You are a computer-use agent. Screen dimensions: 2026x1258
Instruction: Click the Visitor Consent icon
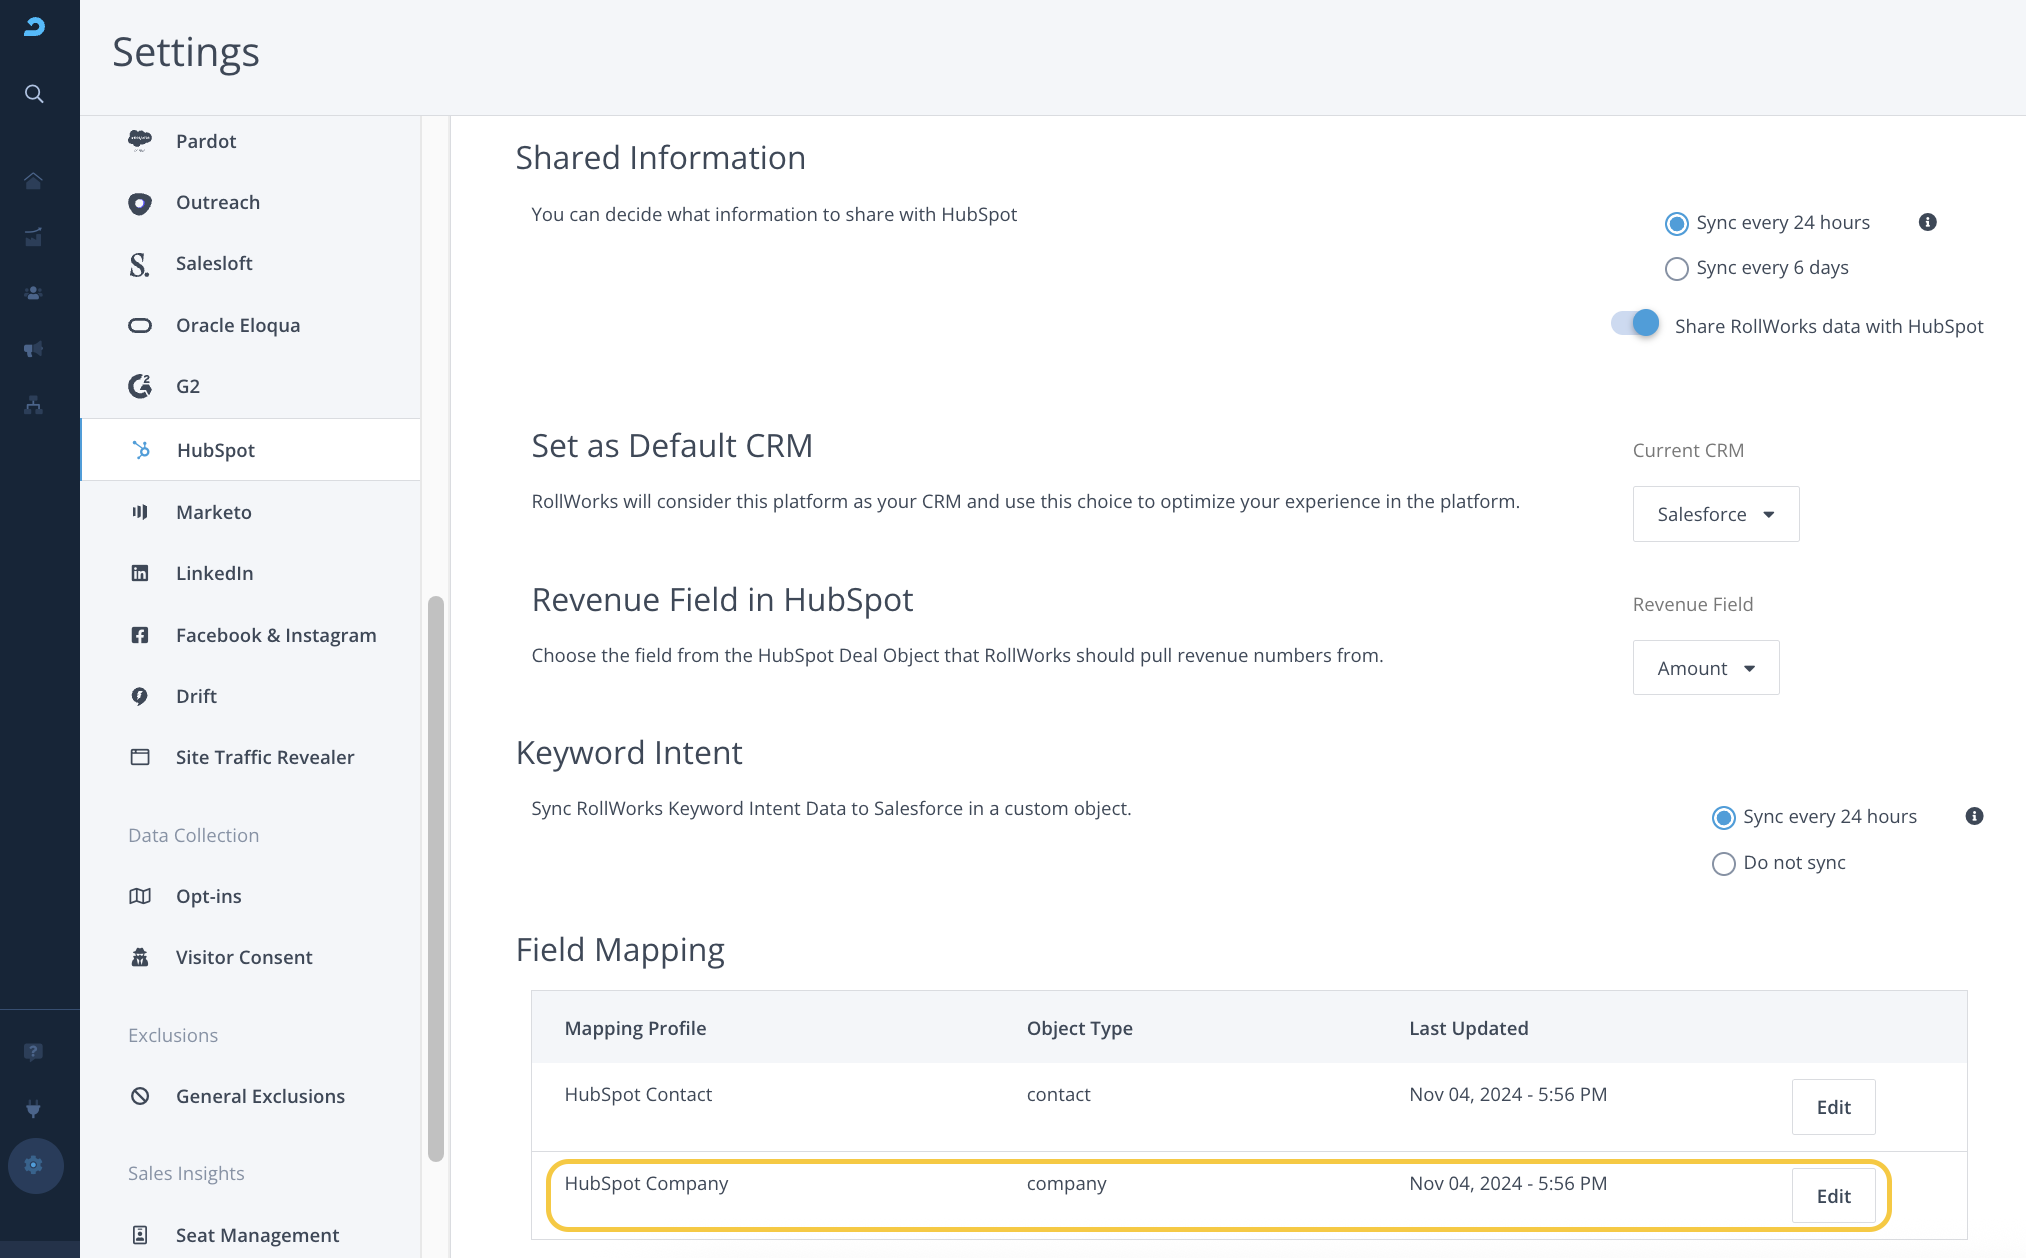click(x=140, y=957)
